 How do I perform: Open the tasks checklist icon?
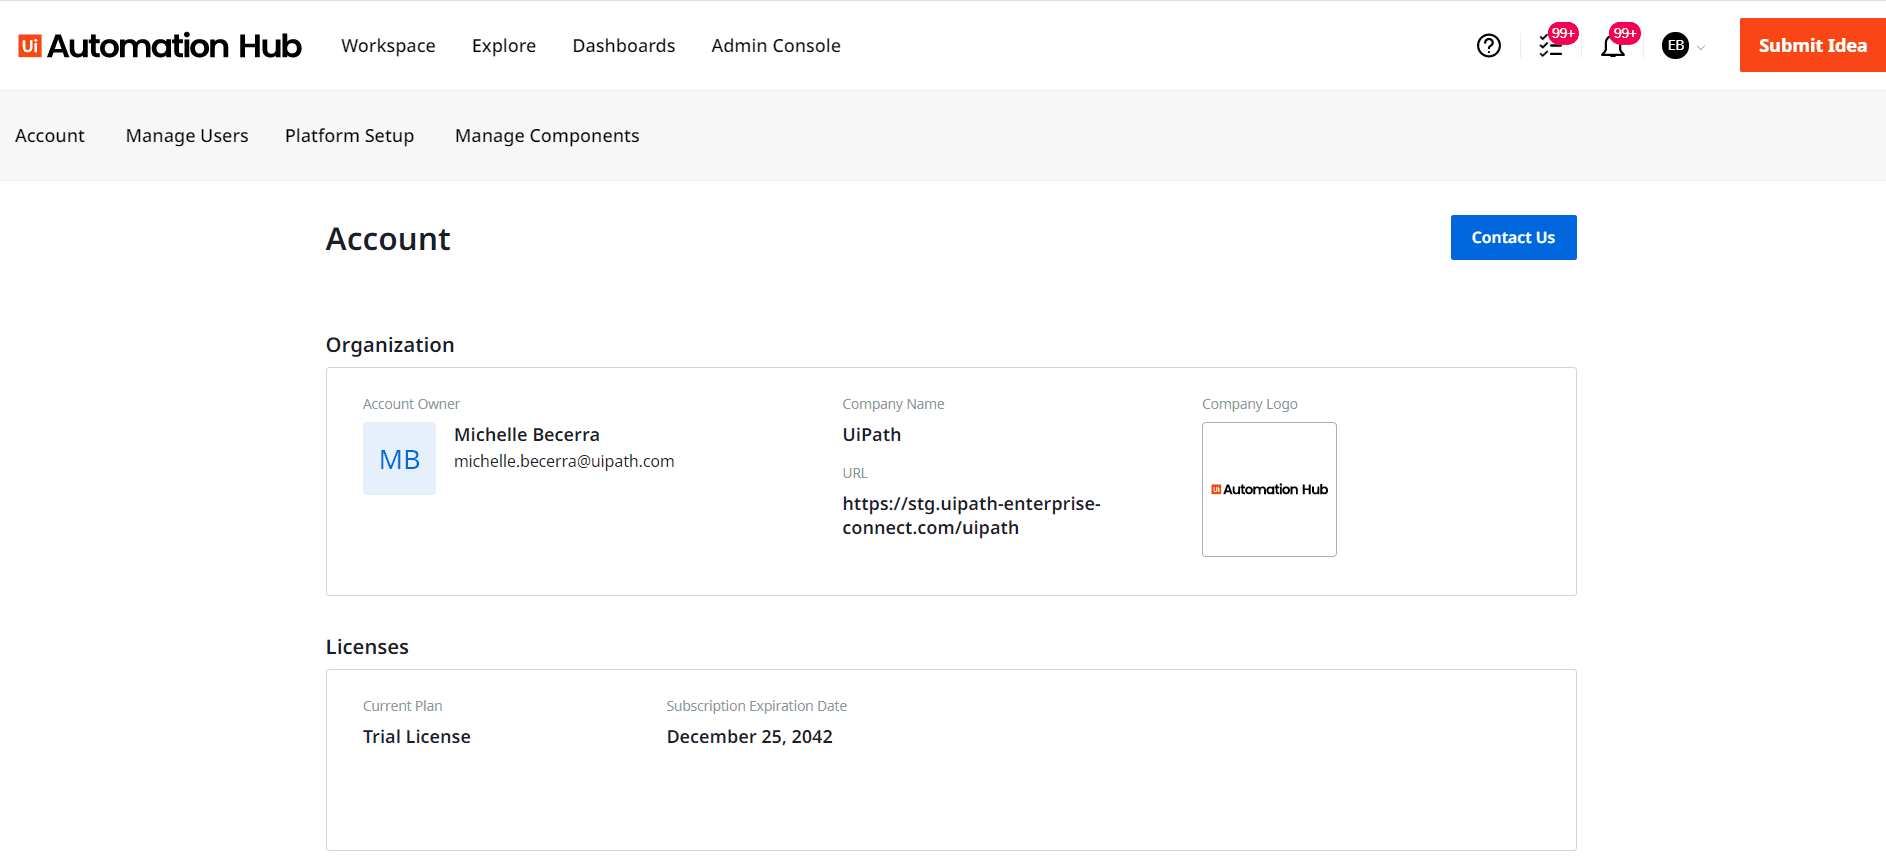coord(1551,46)
